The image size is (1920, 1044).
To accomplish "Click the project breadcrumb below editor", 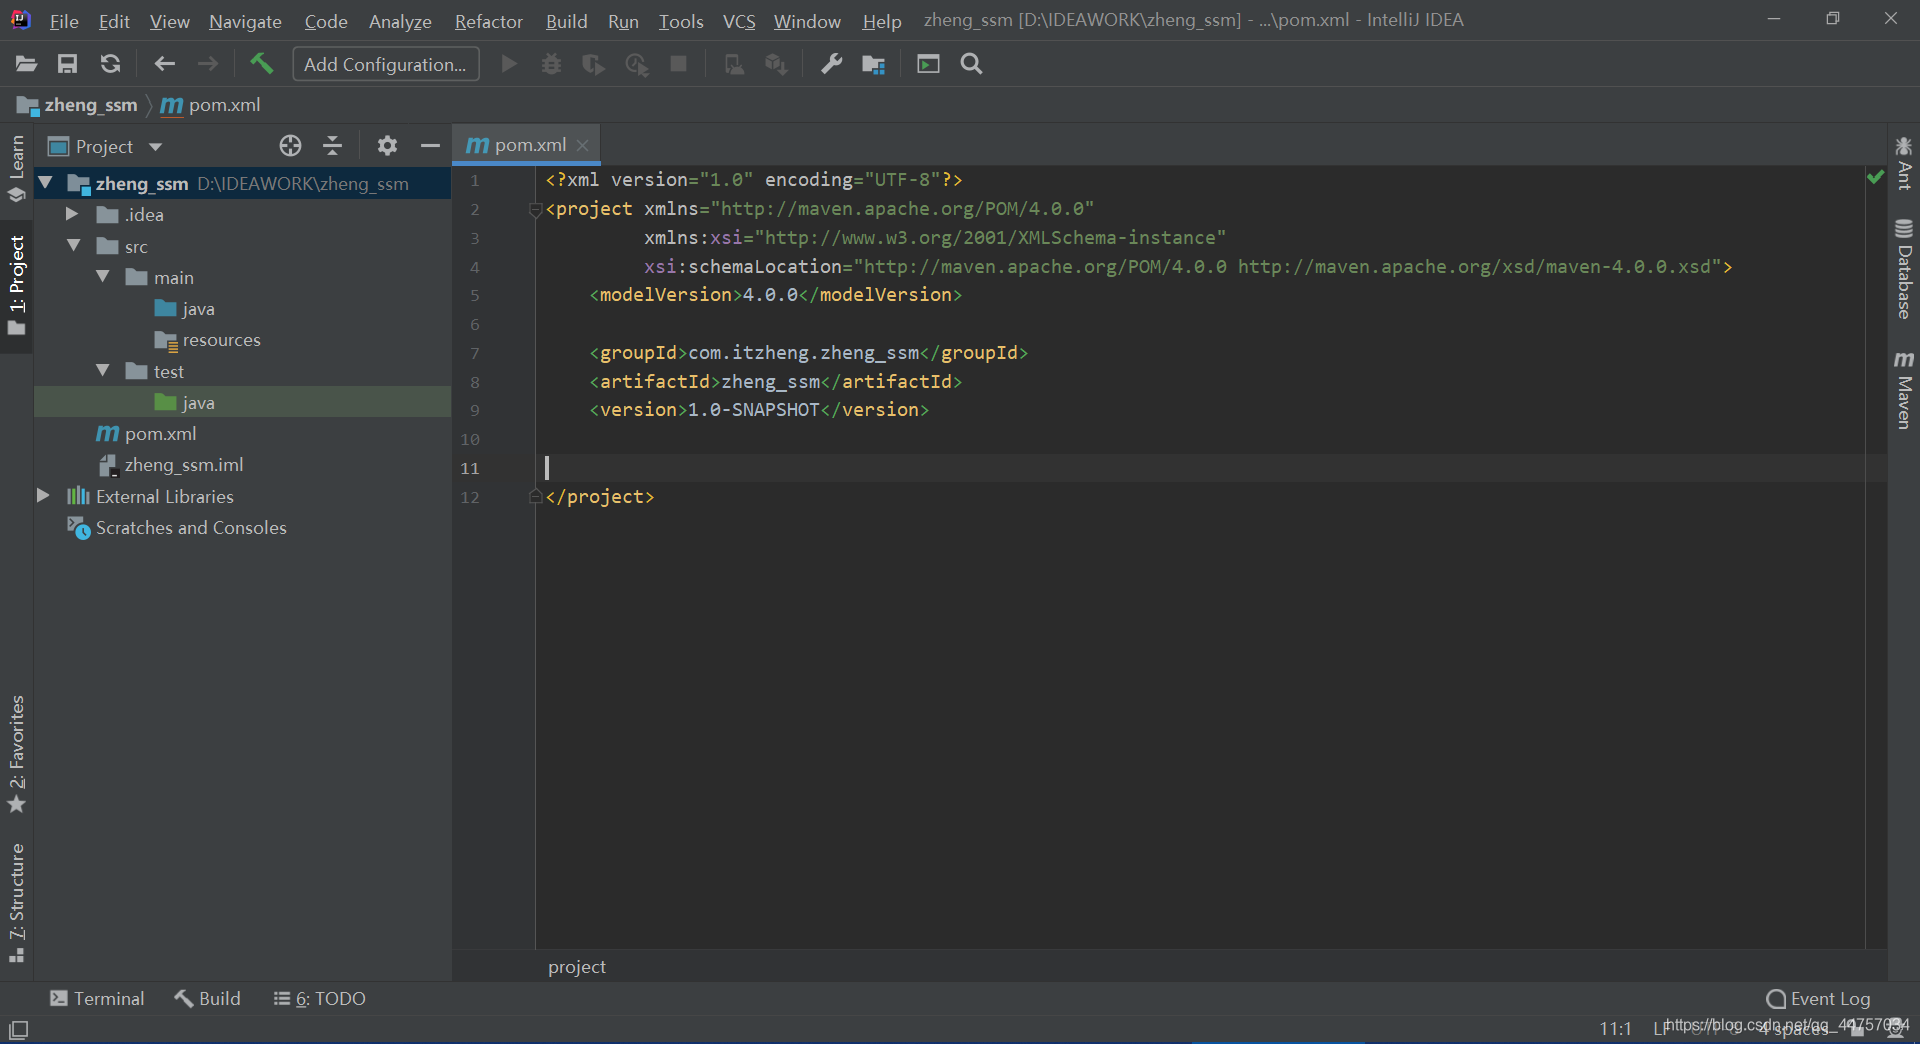I will click(577, 966).
